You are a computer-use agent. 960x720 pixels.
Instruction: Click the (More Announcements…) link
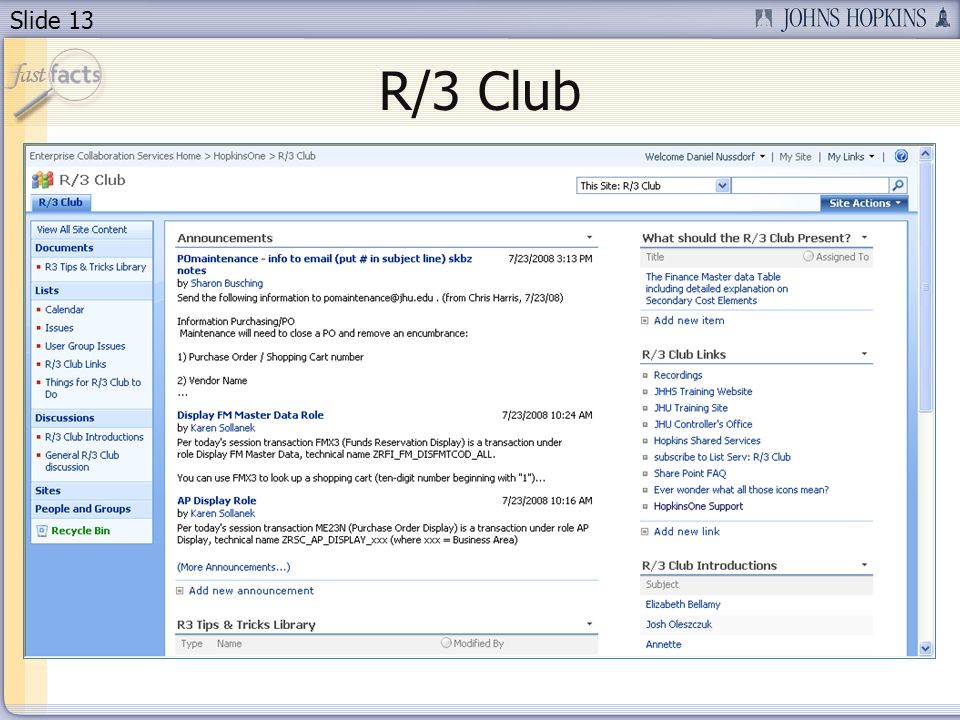[234, 568]
